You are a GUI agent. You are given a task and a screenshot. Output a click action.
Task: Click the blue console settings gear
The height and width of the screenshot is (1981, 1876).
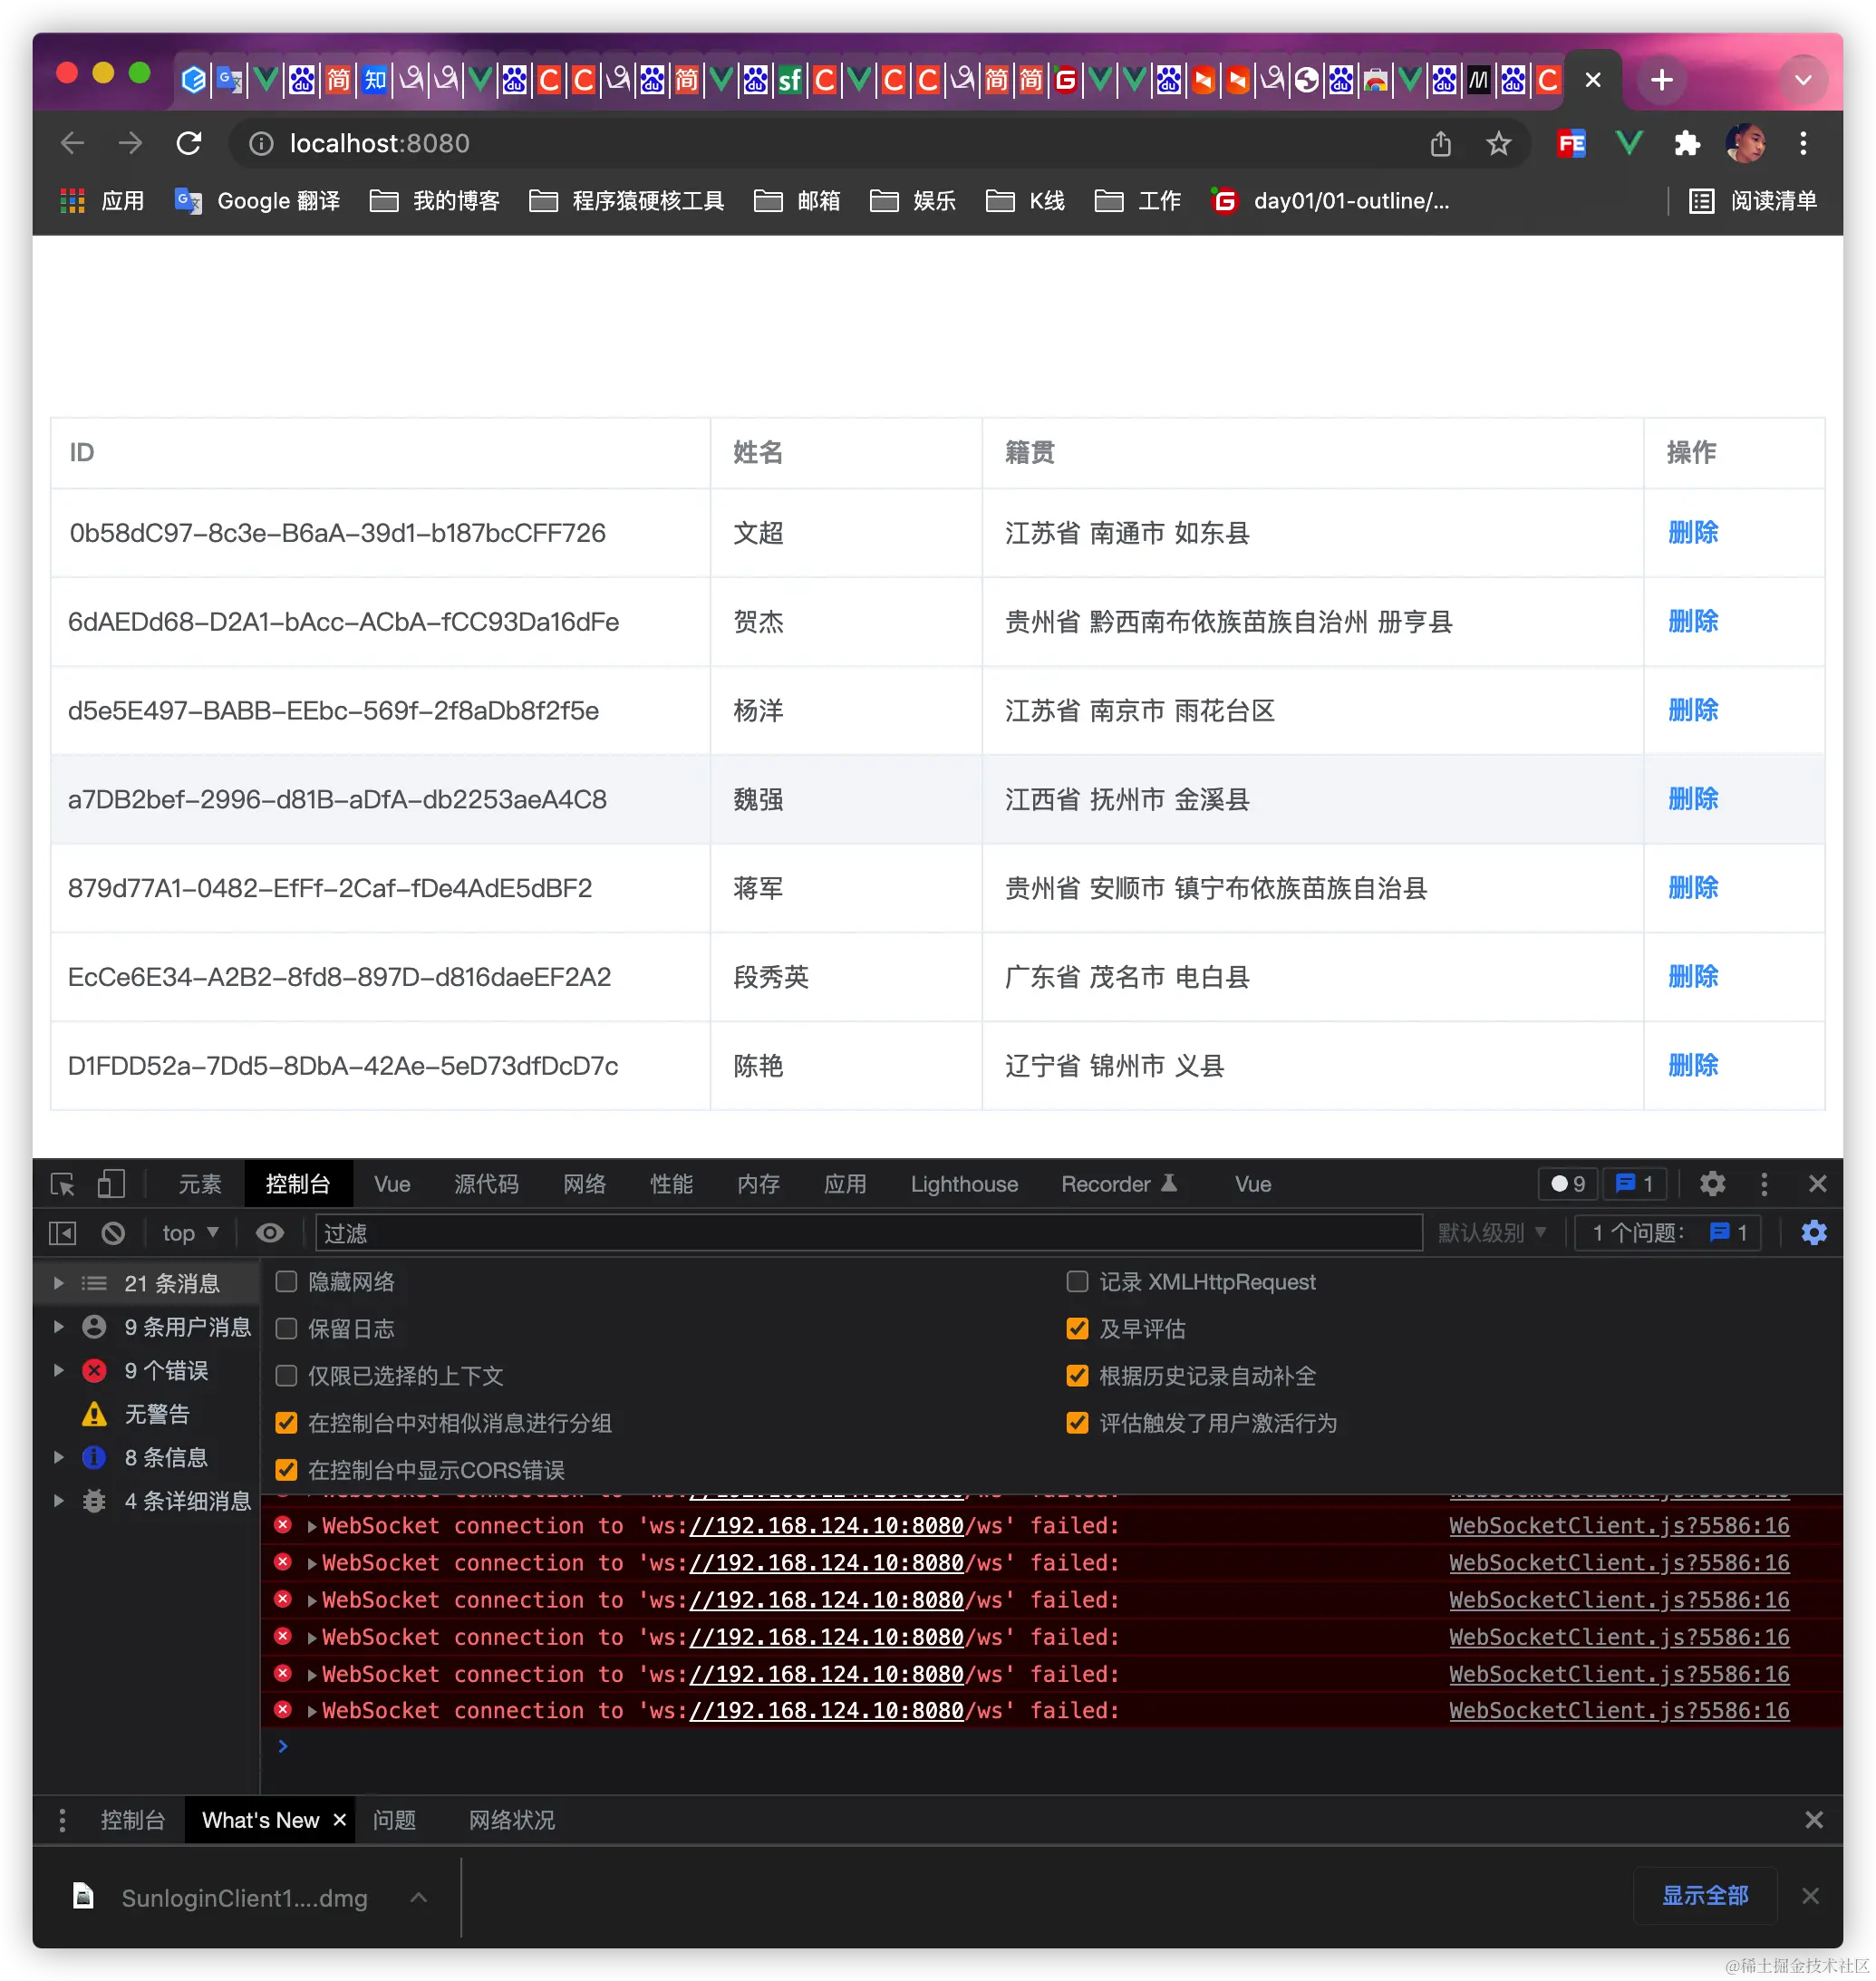1813,1233
